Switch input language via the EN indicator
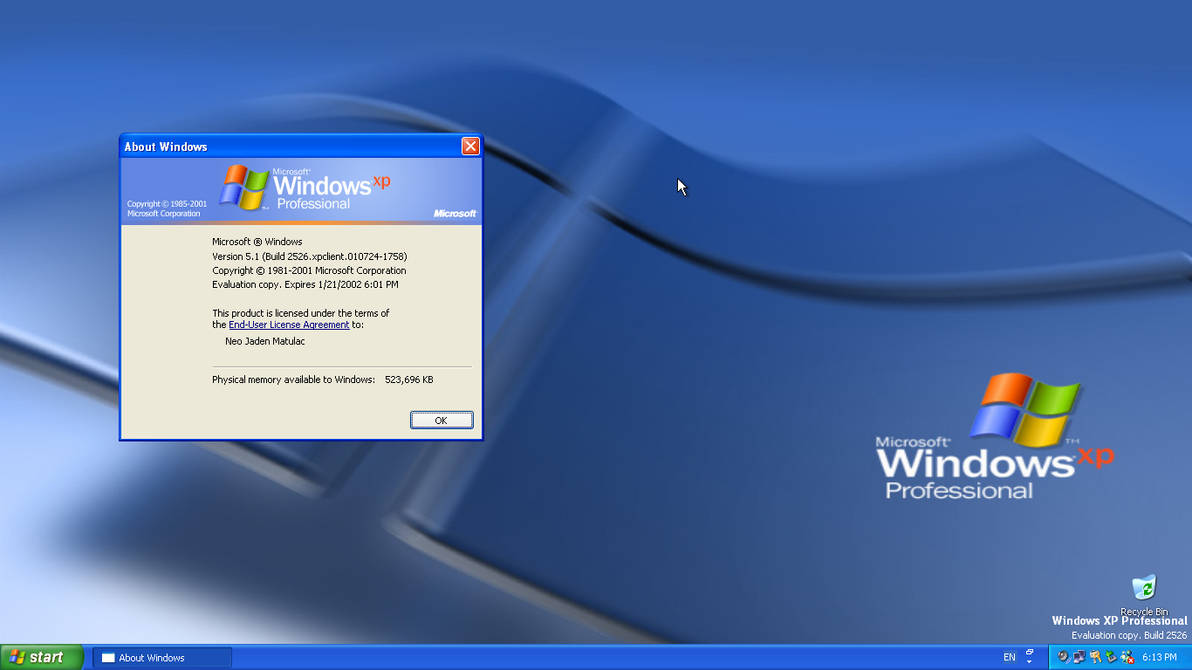Viewport: 1192px width, 670px height. click(x=1009, y=657)
